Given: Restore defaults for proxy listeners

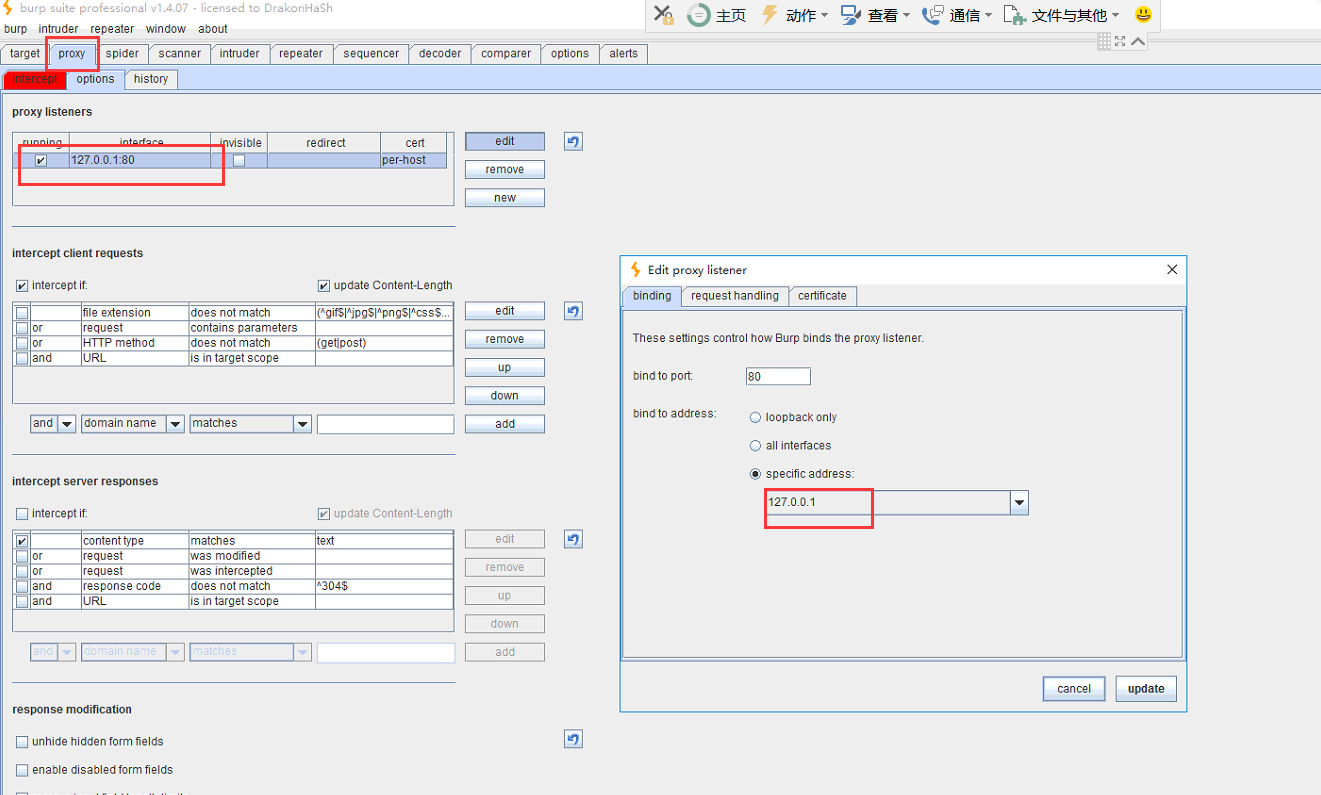Looking at the screenshot, I should [573, 141].
